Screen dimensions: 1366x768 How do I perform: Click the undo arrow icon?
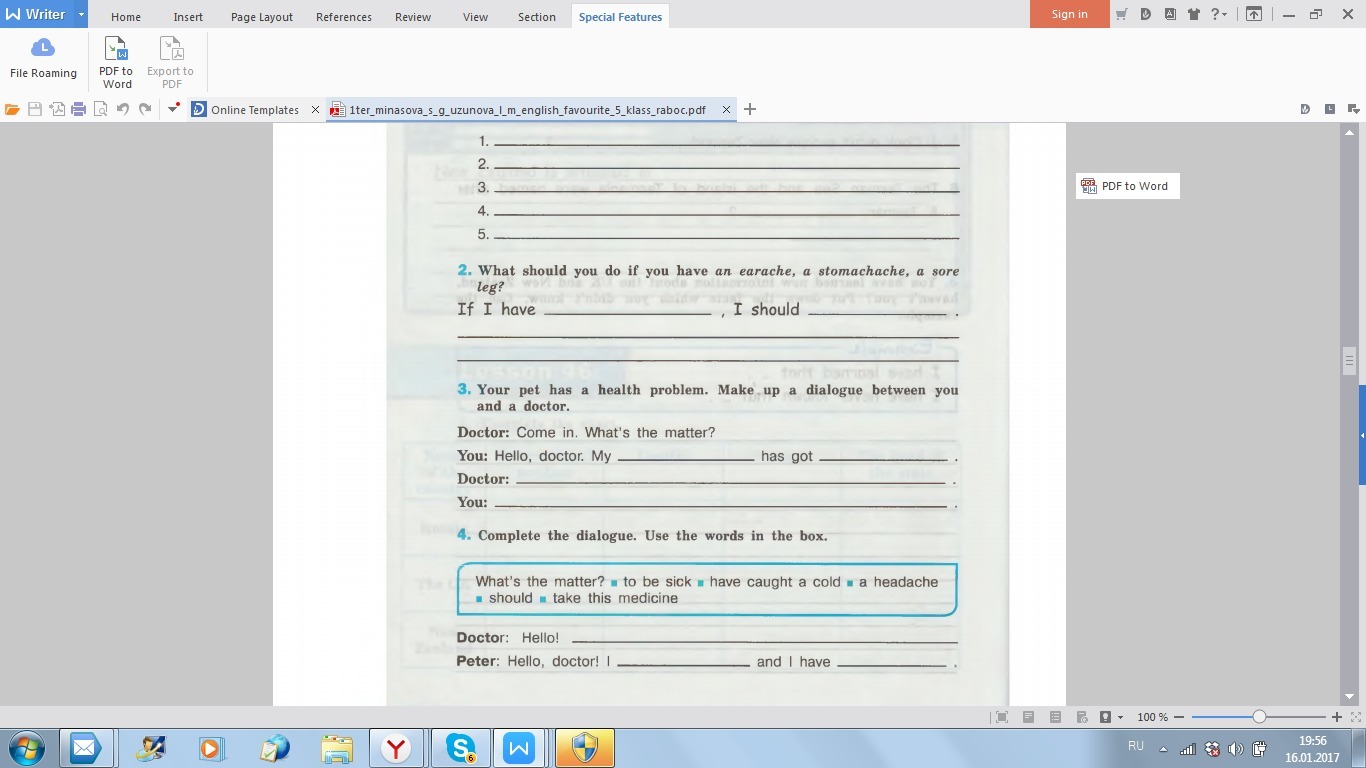tap(122, 110)
